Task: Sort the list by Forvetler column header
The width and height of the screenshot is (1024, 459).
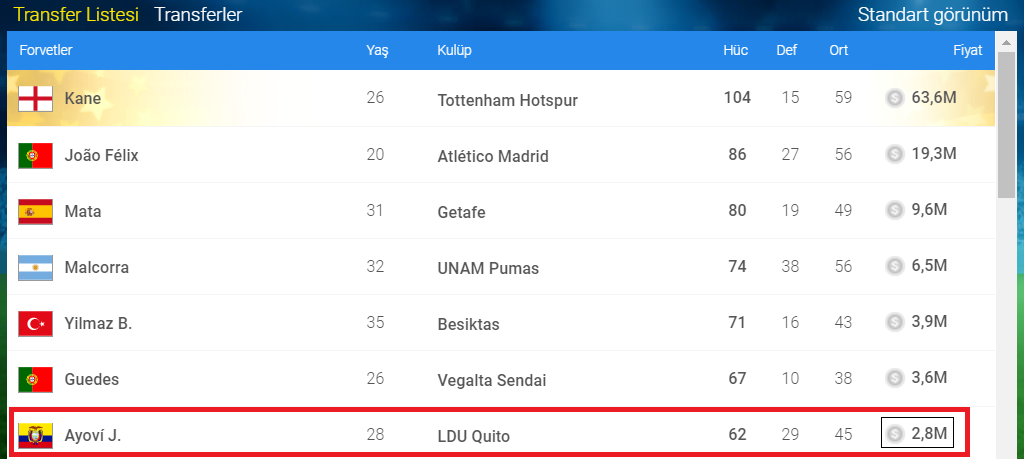Action: point(46,50)
